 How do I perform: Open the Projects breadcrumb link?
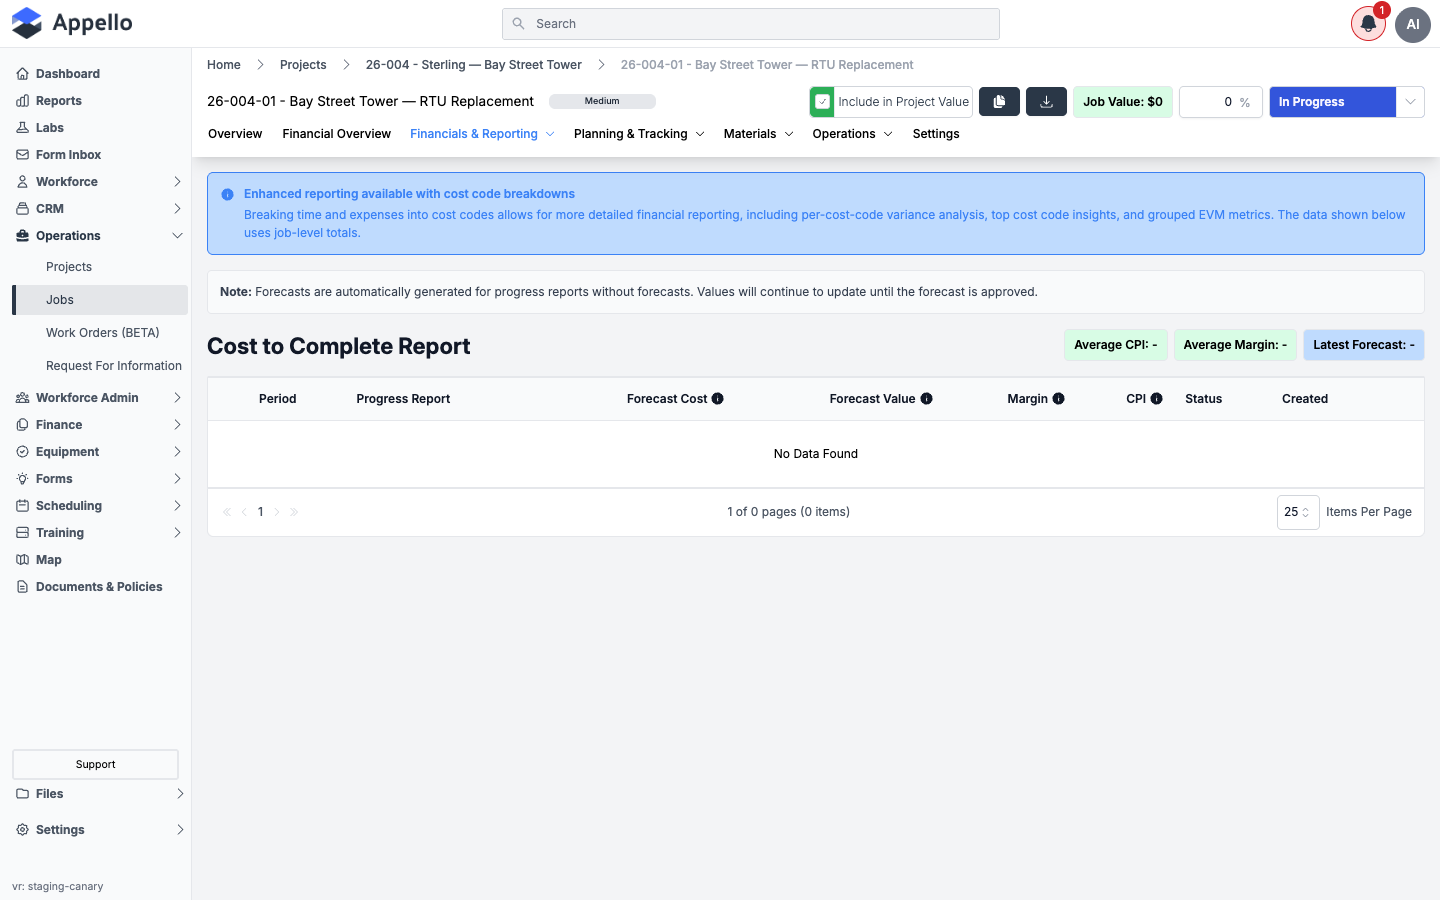click(x=303, y=65)
